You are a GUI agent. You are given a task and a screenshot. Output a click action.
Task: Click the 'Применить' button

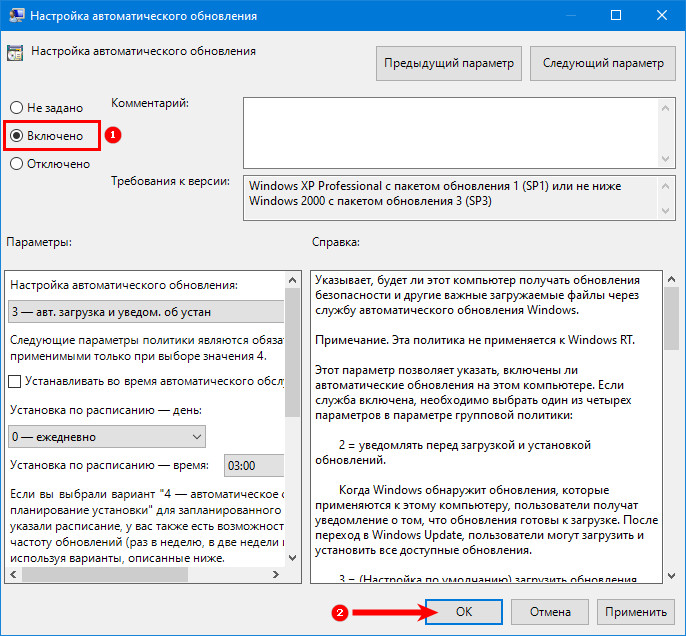(x=636, y=612)
